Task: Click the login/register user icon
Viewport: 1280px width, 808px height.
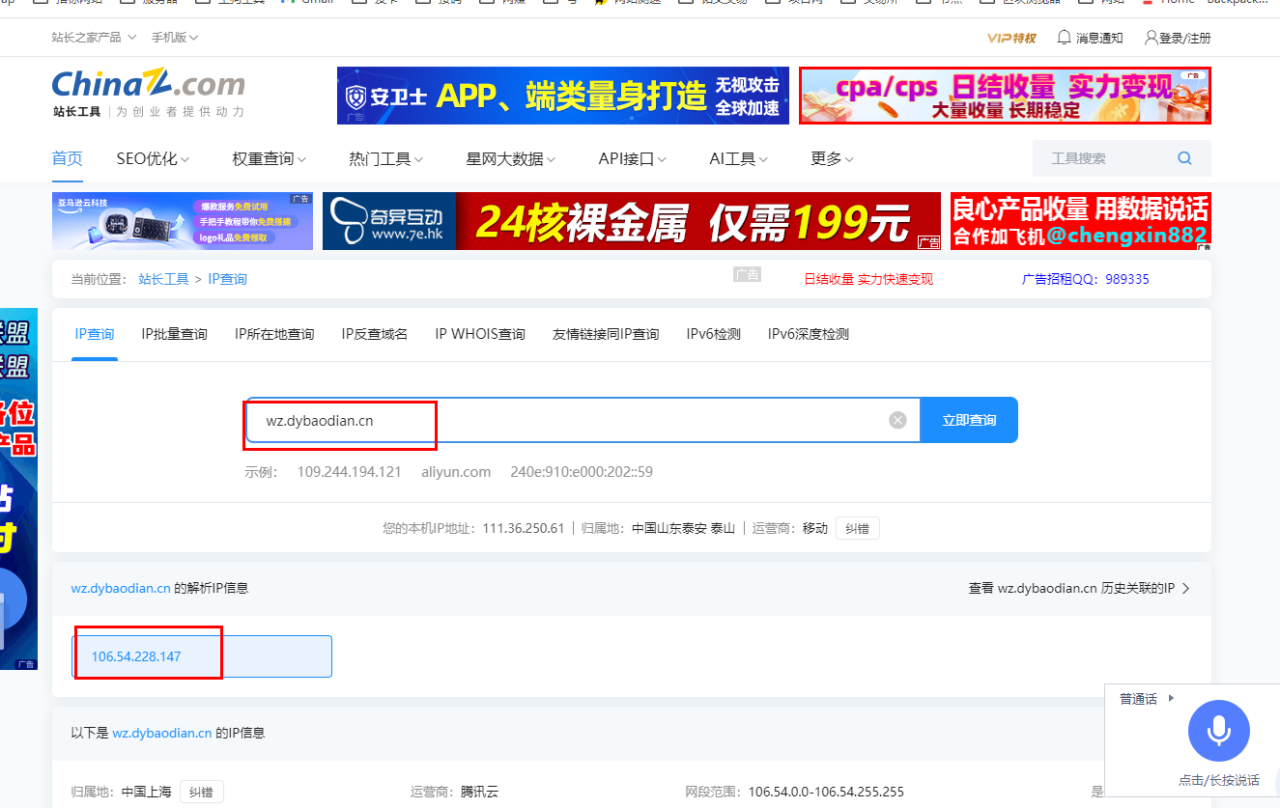Action: (1151, 38)
